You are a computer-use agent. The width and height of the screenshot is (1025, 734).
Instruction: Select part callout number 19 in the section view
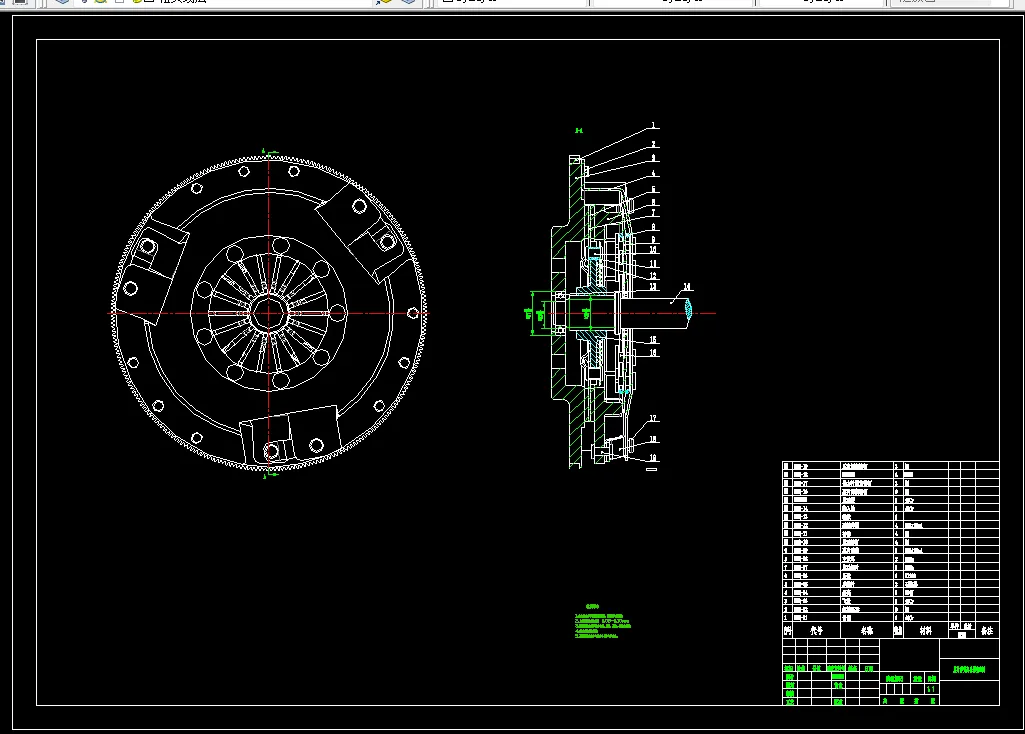[x=653, y=458]
